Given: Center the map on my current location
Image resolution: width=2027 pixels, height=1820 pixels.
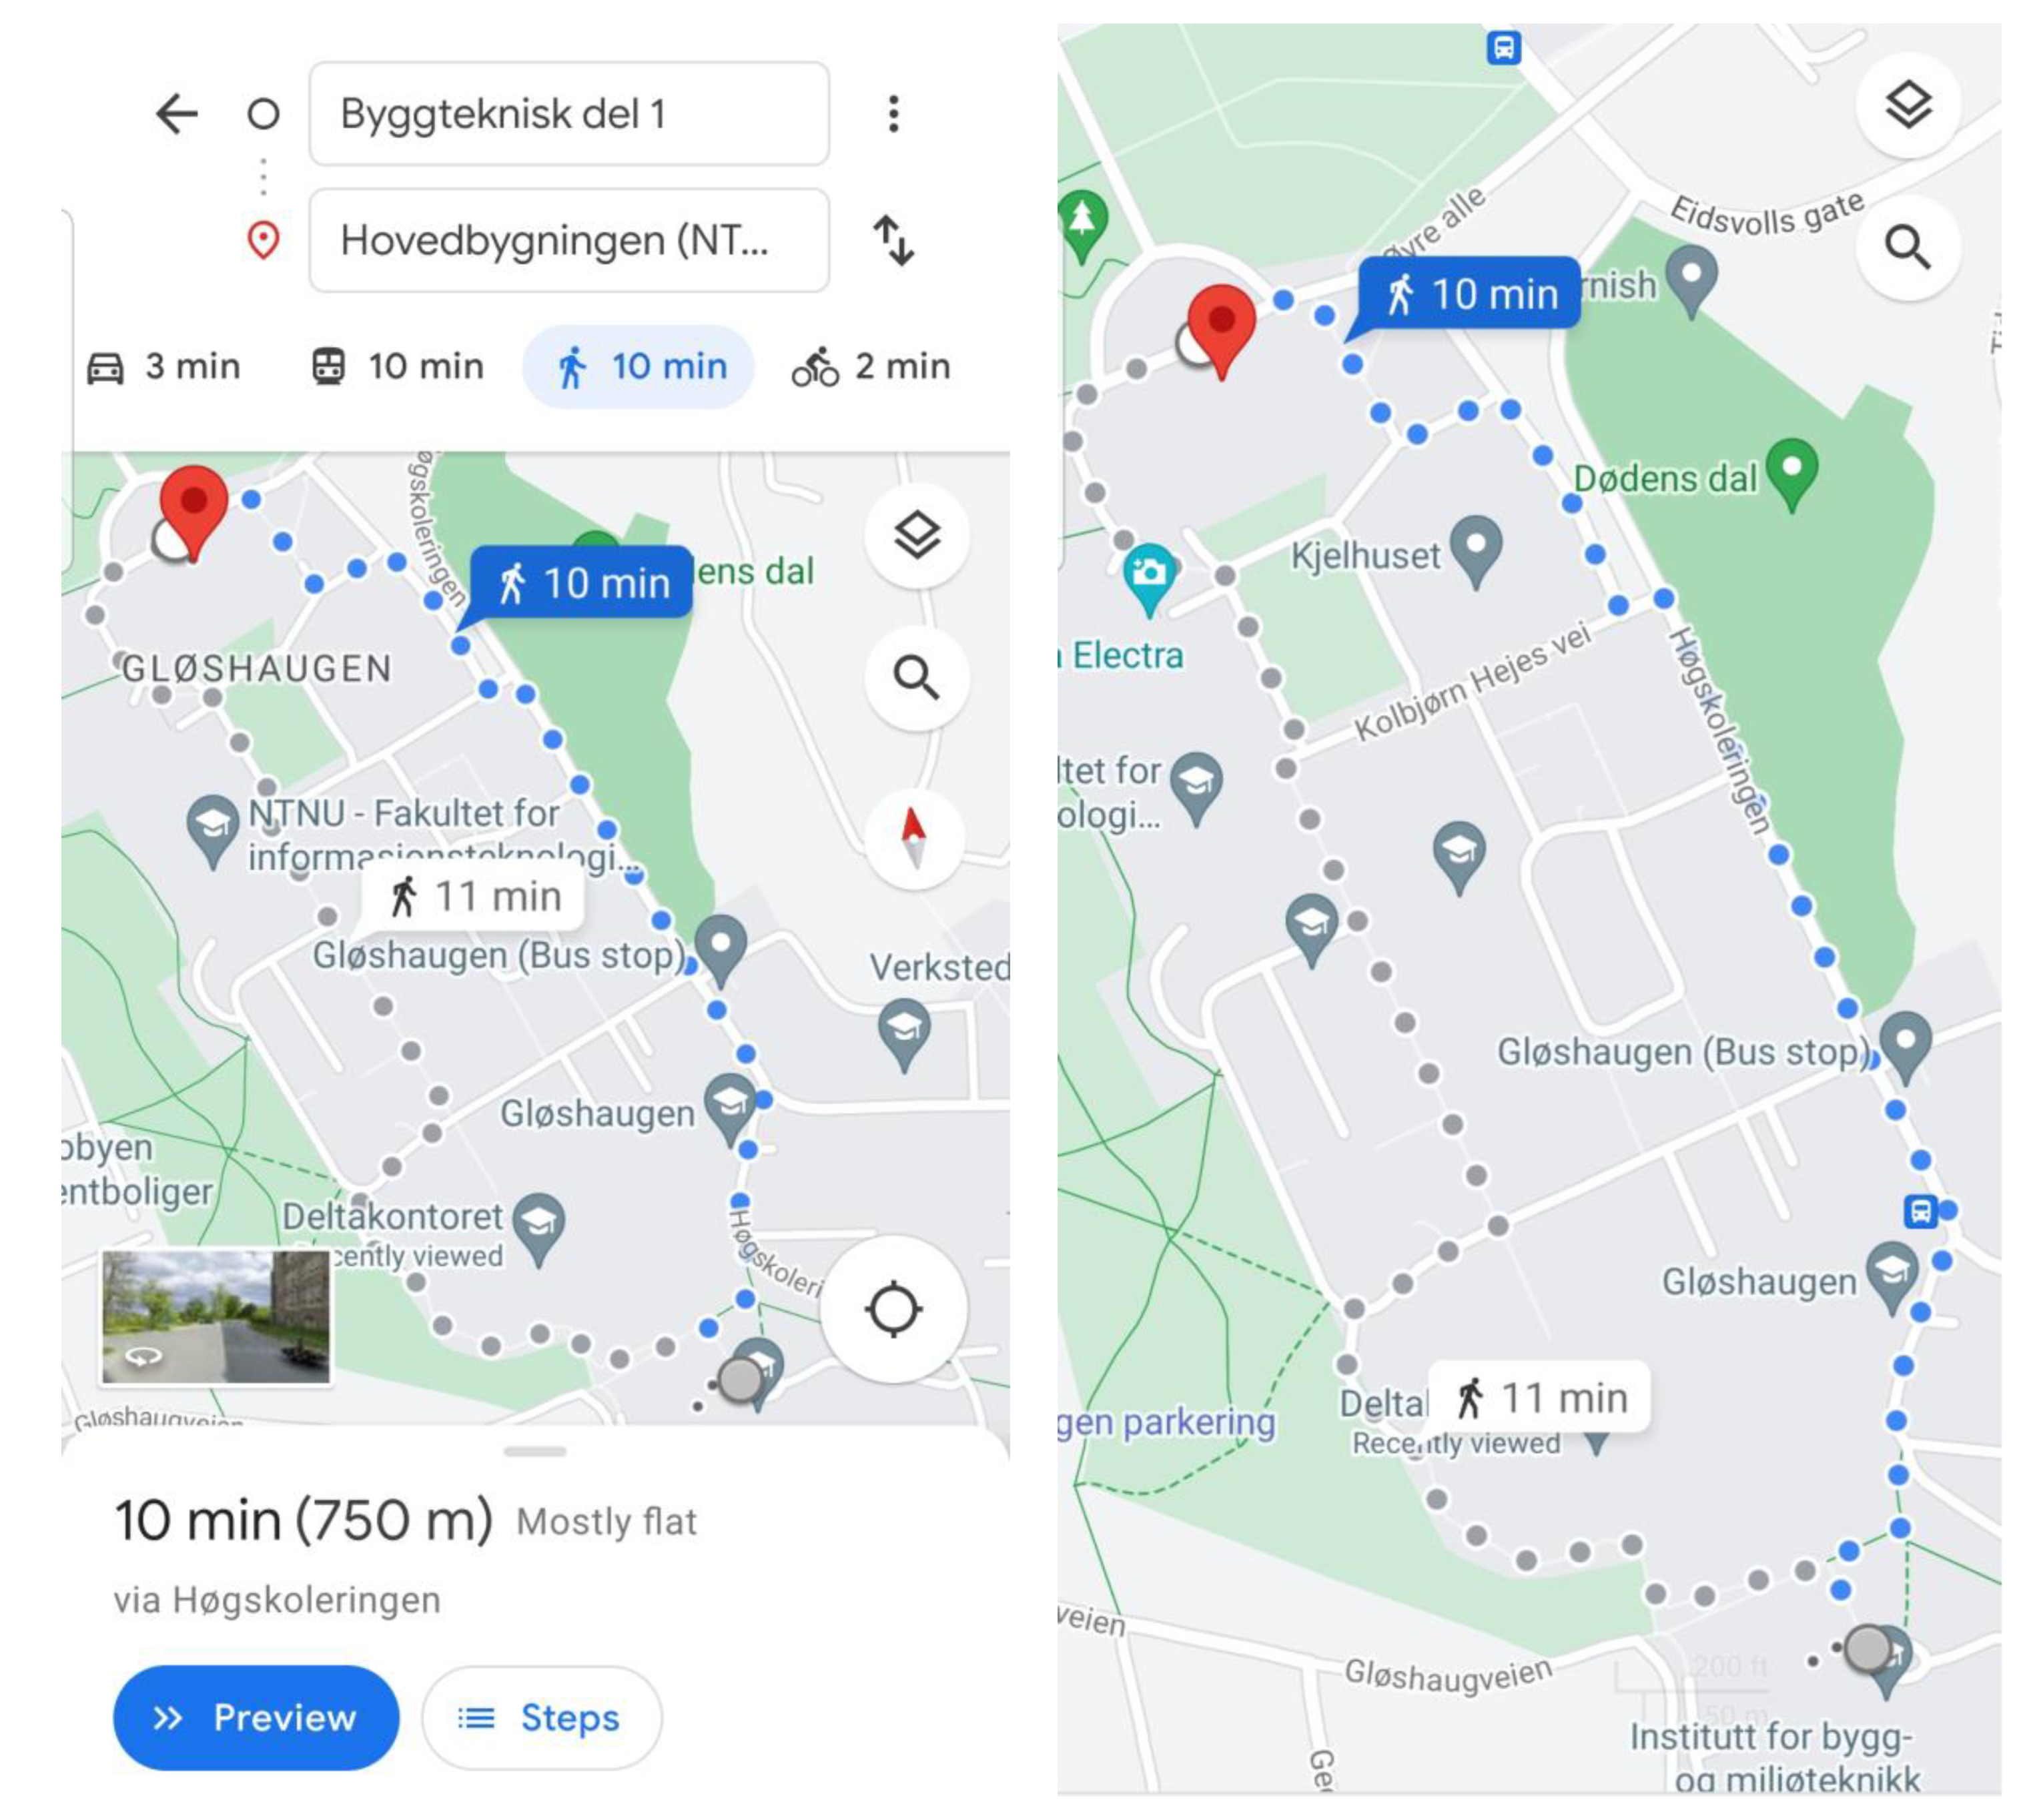Looking at the screenshot, I should pos(893,1309).
